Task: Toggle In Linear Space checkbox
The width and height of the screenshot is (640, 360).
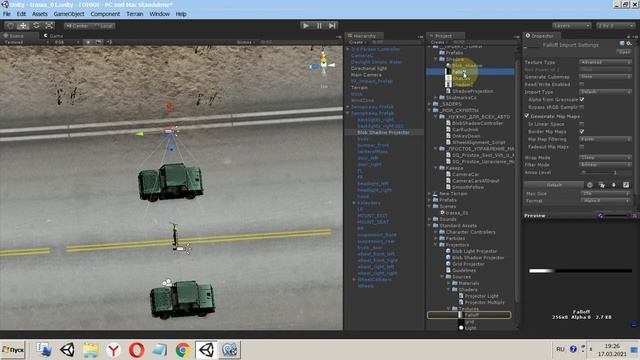Action: tap(582, 124)
